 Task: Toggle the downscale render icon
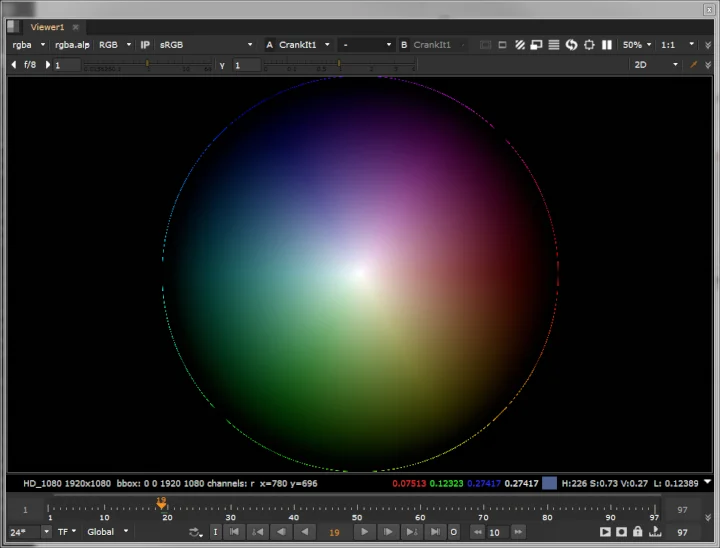(x=536, y=45)
